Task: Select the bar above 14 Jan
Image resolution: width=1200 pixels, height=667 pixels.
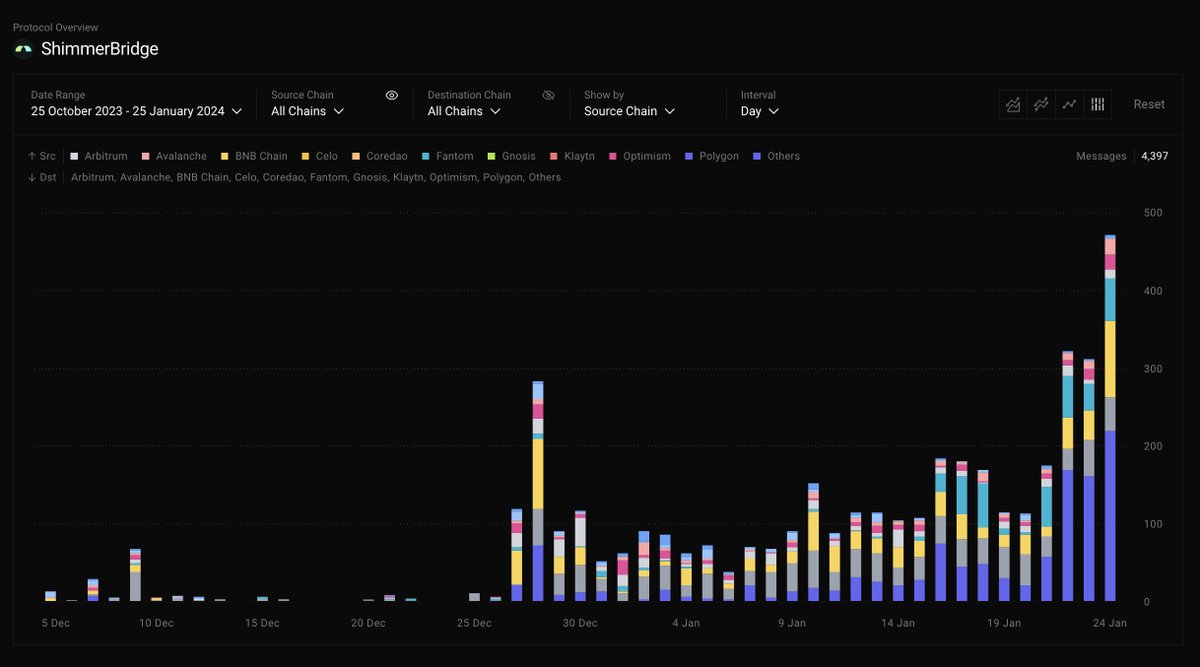Action: click(x=898, y=561)
